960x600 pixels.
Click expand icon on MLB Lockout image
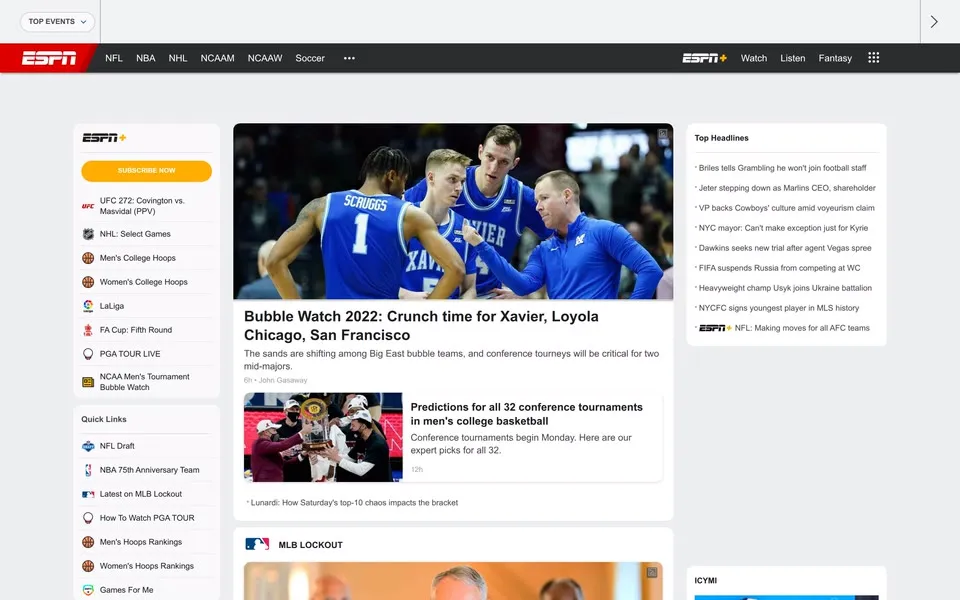click(x=652, y=572)
